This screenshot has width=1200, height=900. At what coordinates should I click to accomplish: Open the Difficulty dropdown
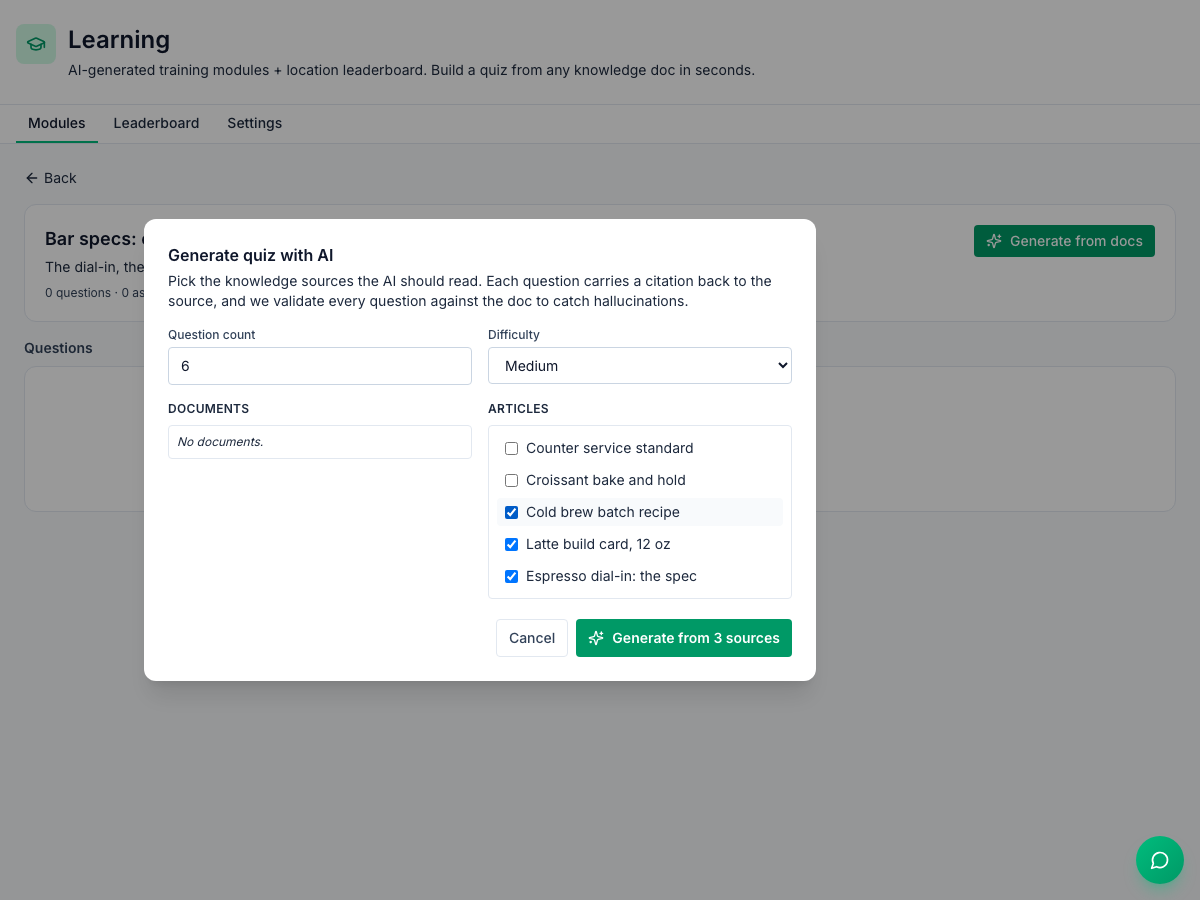coord(640,366)
